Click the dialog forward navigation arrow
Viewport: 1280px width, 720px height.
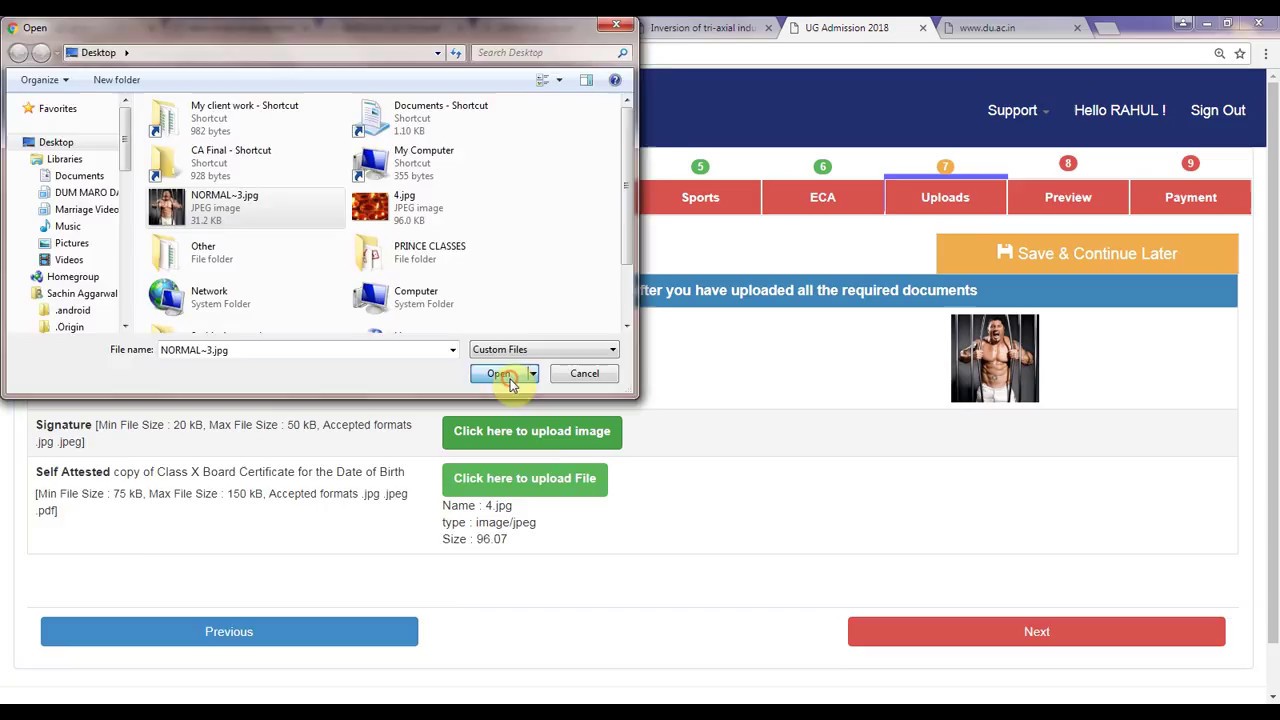[41, 53]
